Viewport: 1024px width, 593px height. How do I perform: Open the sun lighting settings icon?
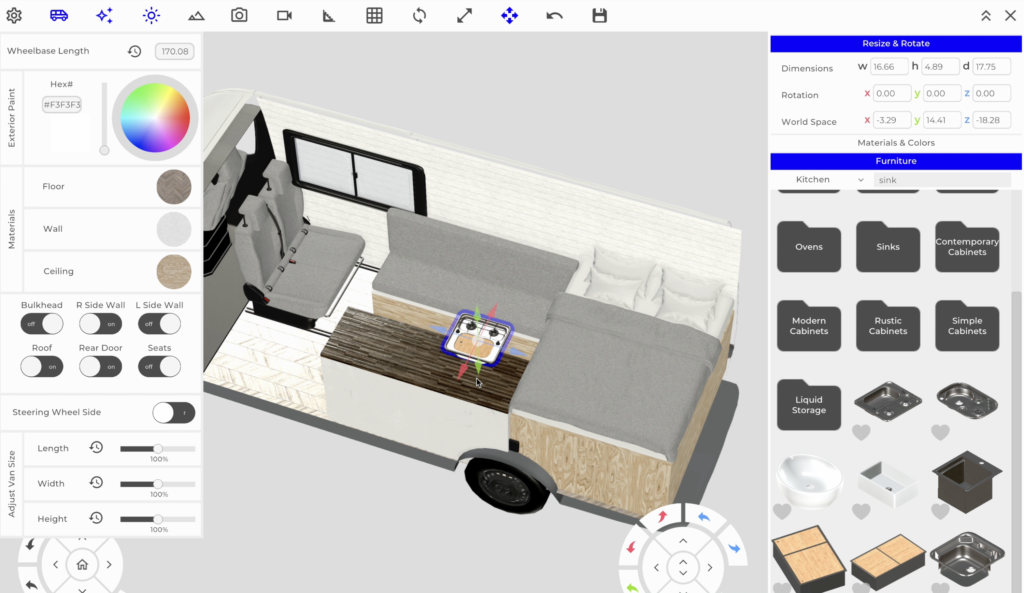click(151, 15)
